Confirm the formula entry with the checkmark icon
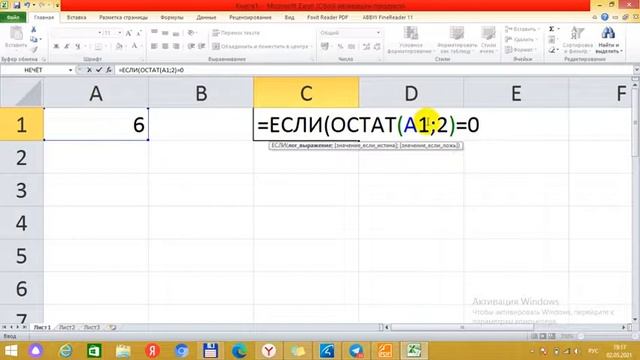640x360 pixels. (x=99, y=70)
